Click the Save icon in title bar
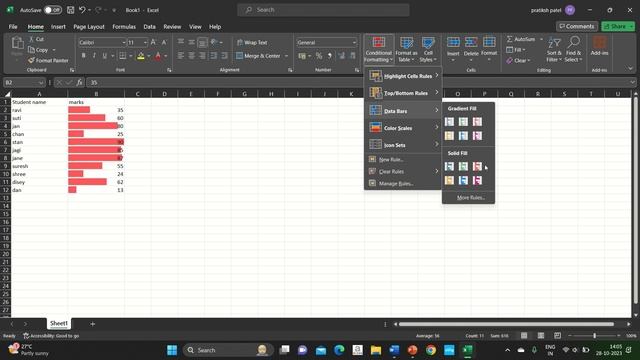 (70, 10)
